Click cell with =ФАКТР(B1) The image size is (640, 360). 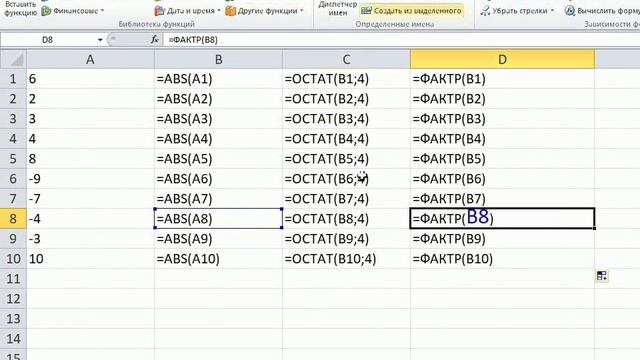click(502, 79)
